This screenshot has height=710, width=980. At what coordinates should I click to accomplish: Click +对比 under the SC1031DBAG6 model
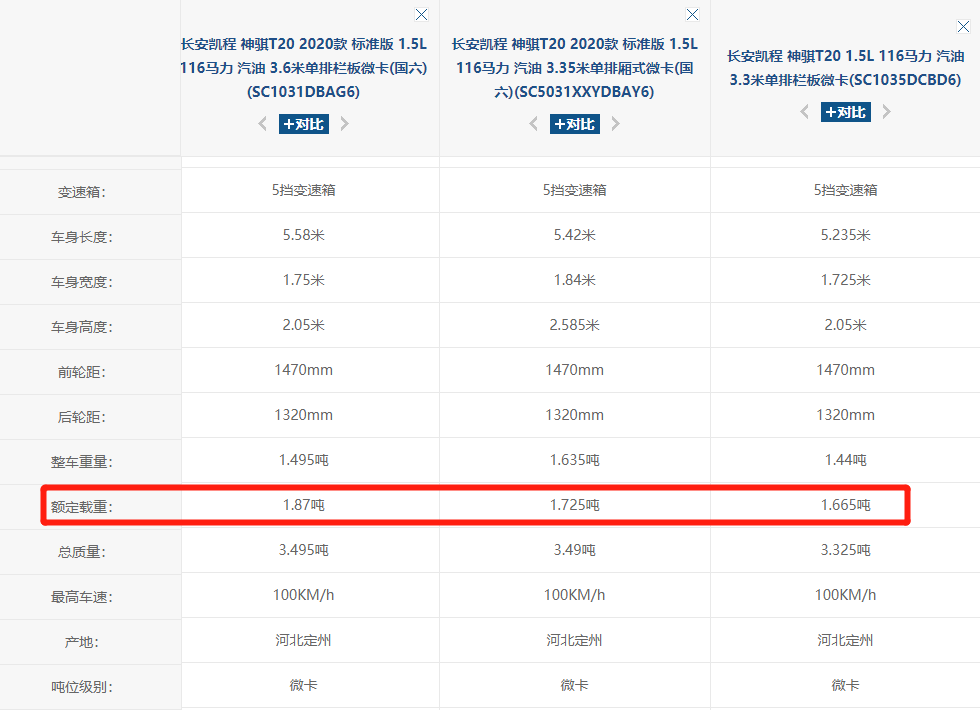[x=304, y=124]
